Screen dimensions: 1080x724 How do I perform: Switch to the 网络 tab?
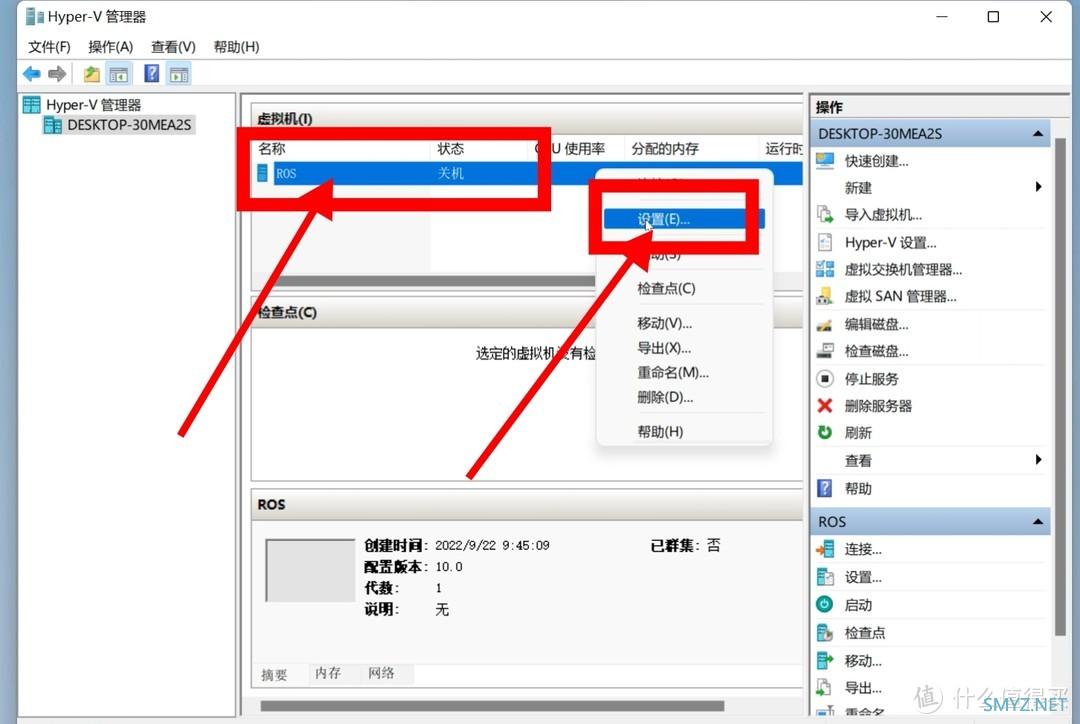tap(381, 673)
